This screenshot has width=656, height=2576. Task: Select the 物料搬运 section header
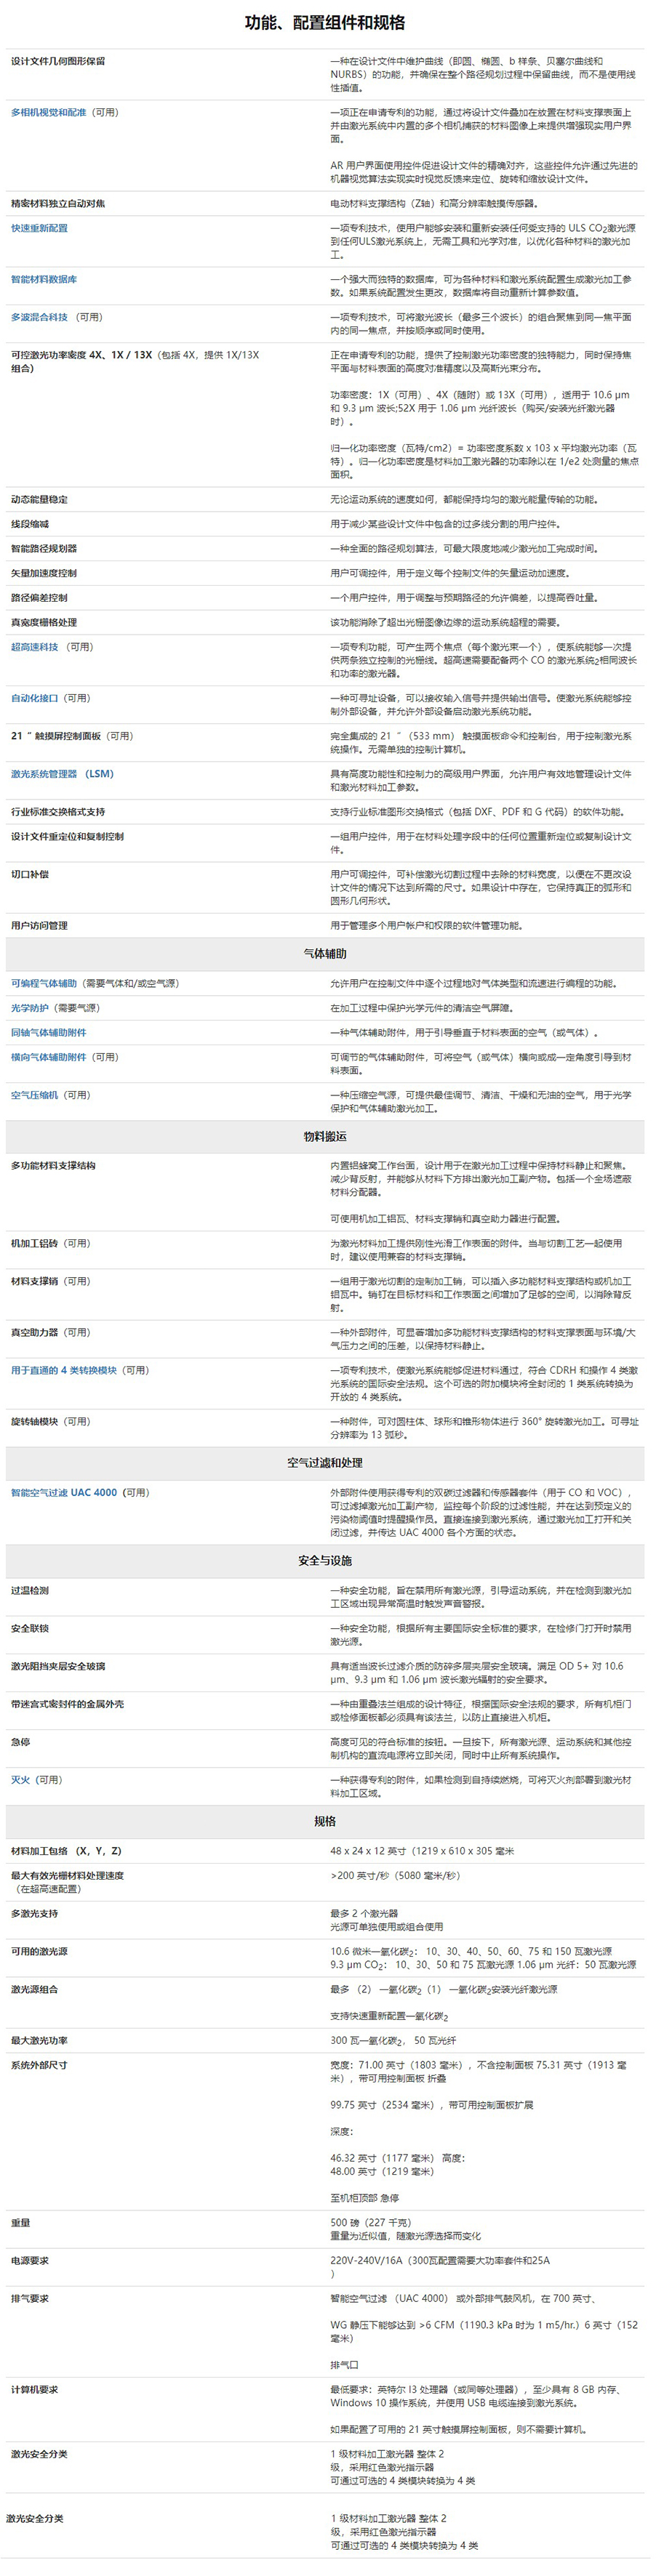[x=325, y=1137]
